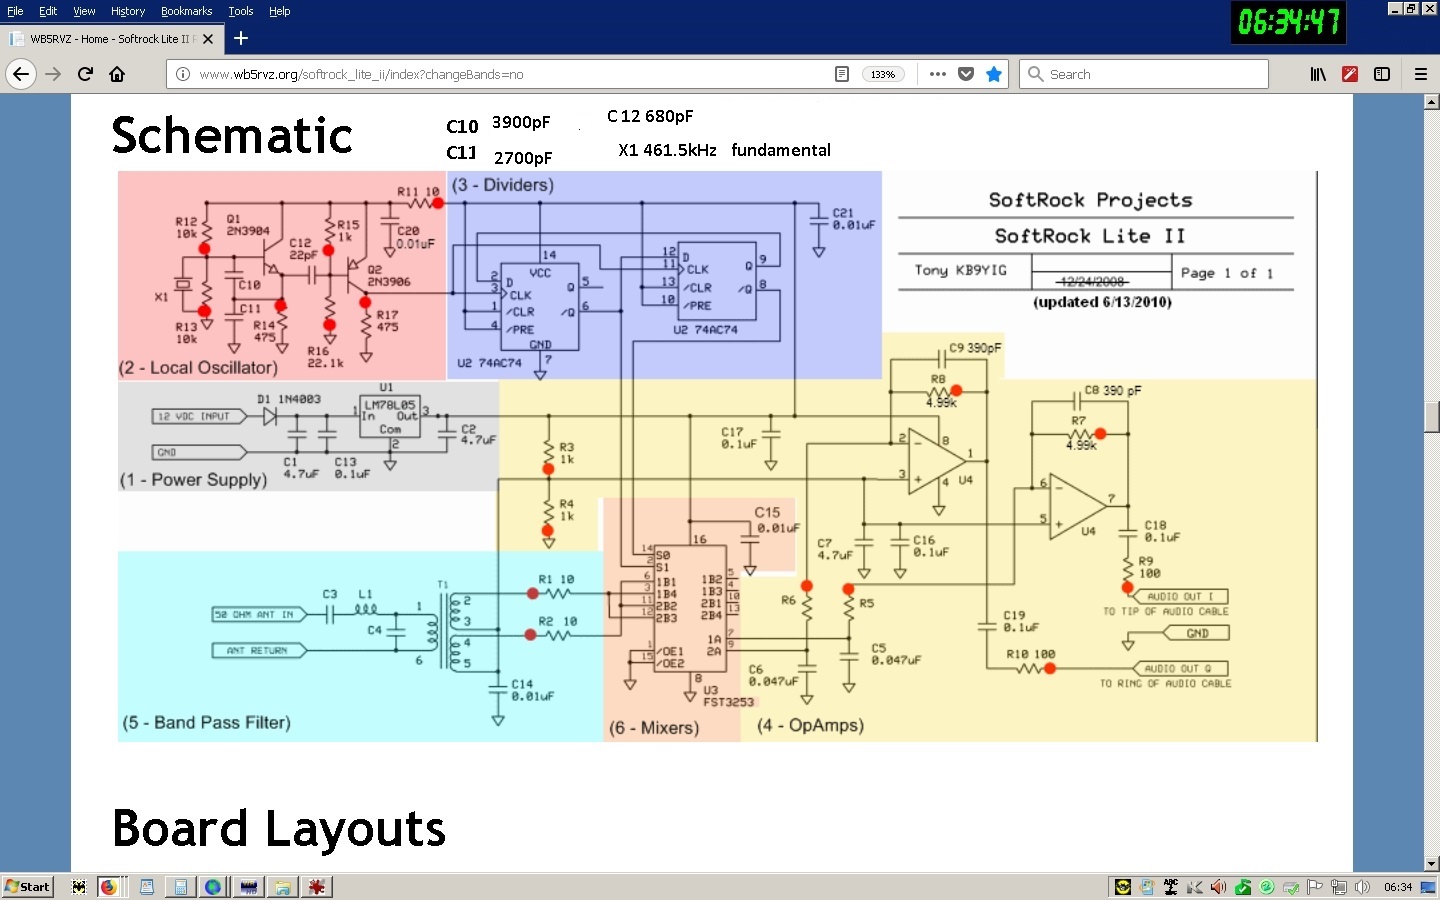
Task: Click the SoftRock Lite II schematic image
Action: (x=717, y=456)
